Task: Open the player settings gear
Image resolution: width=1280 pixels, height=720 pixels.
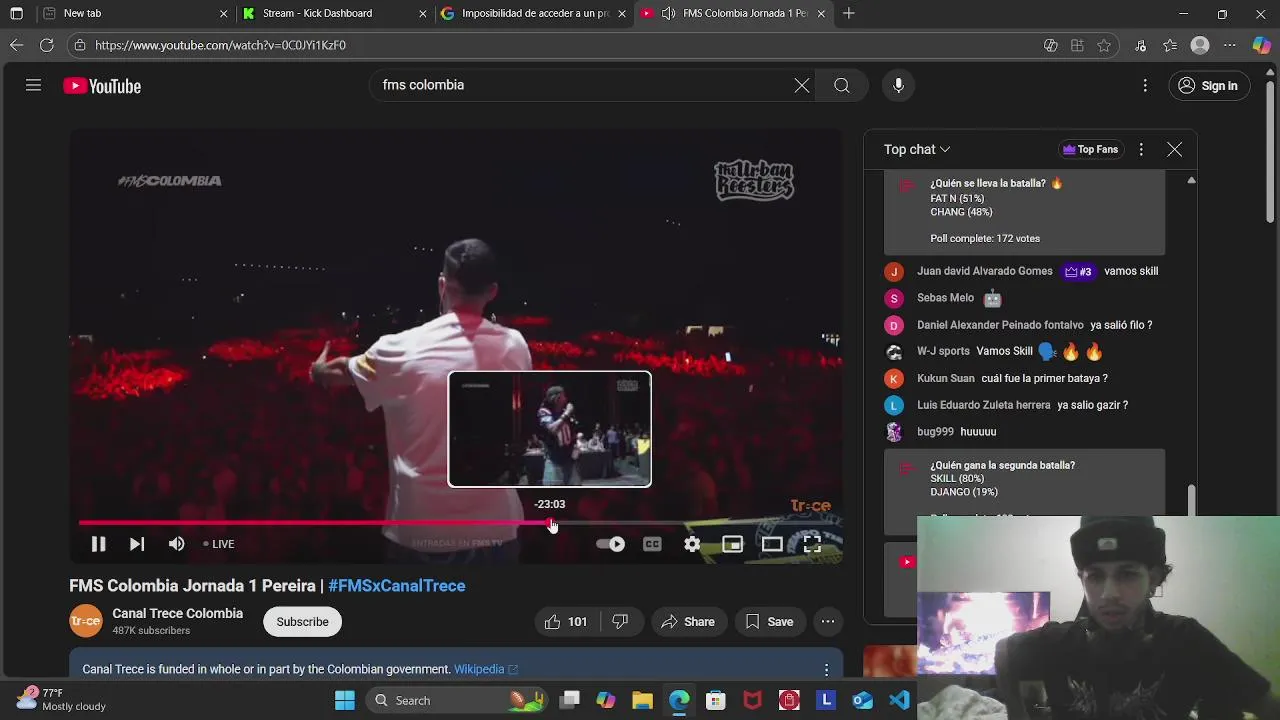Action: 692,544
